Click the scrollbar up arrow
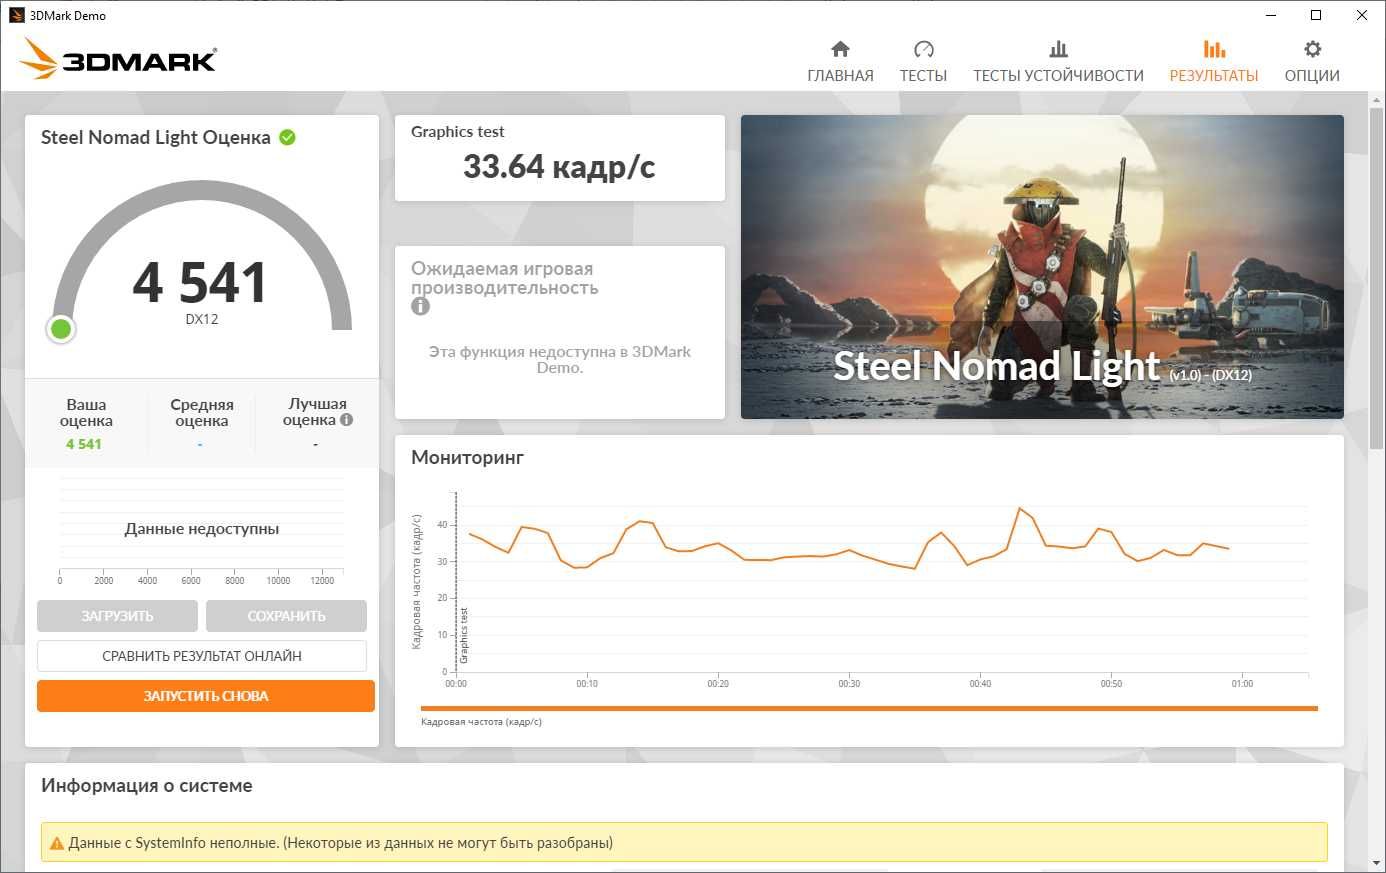This screenshot has height=873, width=1386. tap(1377, 98)
